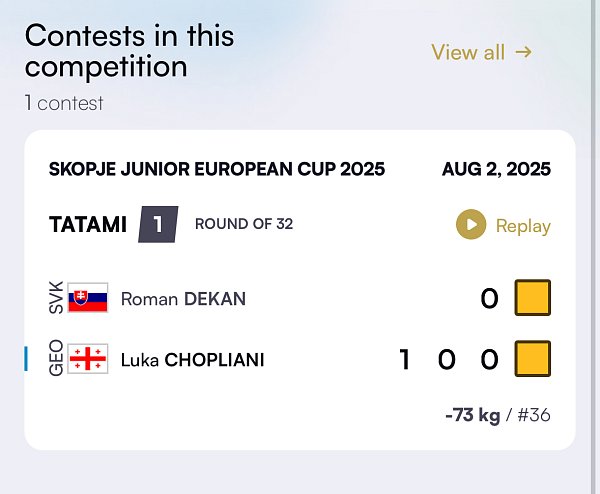Click the Tatami 1 number badge
The image size is (600, 494).
click(x=158, y=224)
